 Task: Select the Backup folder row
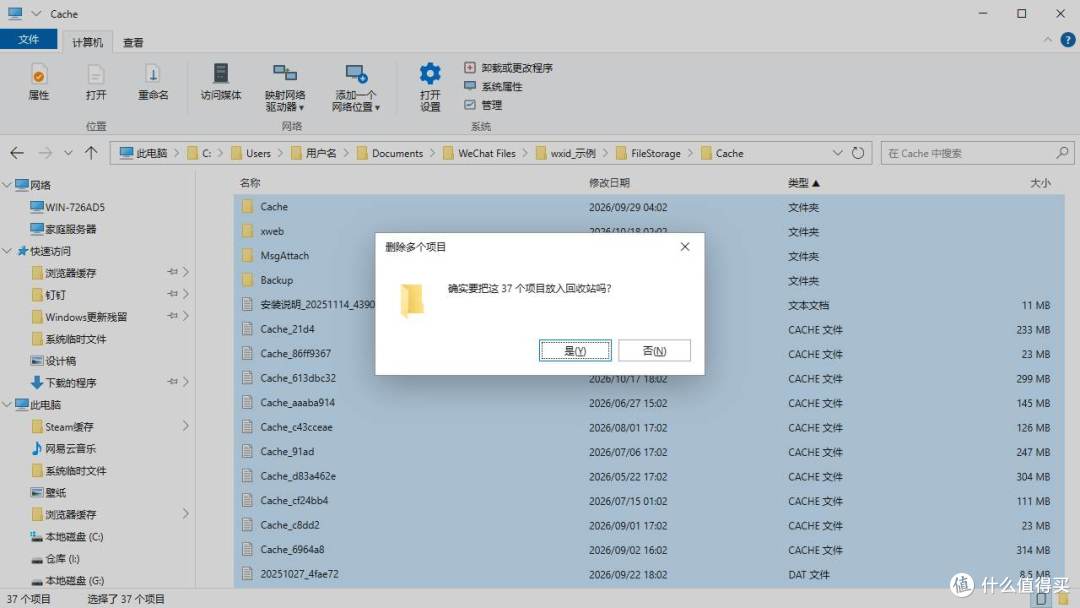(x=649, y=280)
